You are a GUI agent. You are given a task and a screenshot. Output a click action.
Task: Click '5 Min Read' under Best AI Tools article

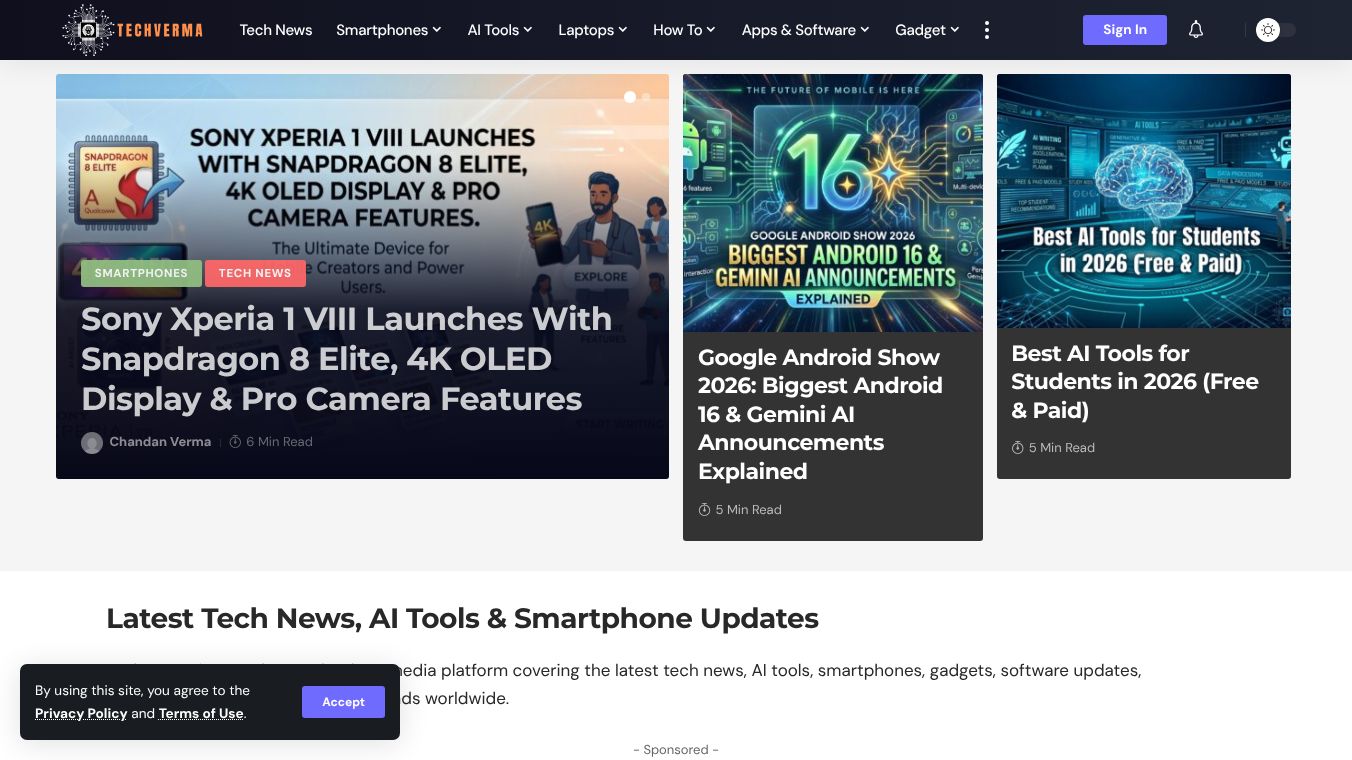point(1053,448)
